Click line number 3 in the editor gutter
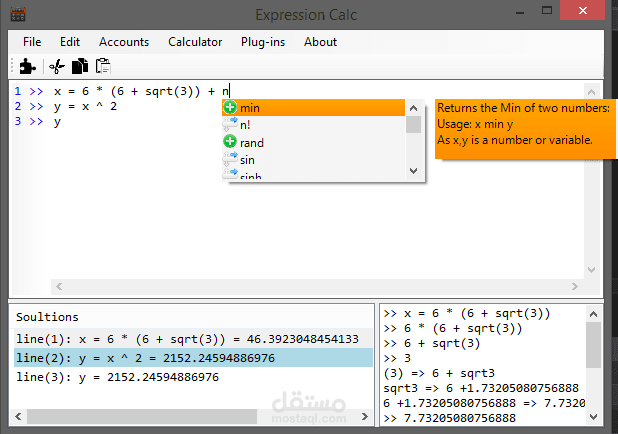 18,121
